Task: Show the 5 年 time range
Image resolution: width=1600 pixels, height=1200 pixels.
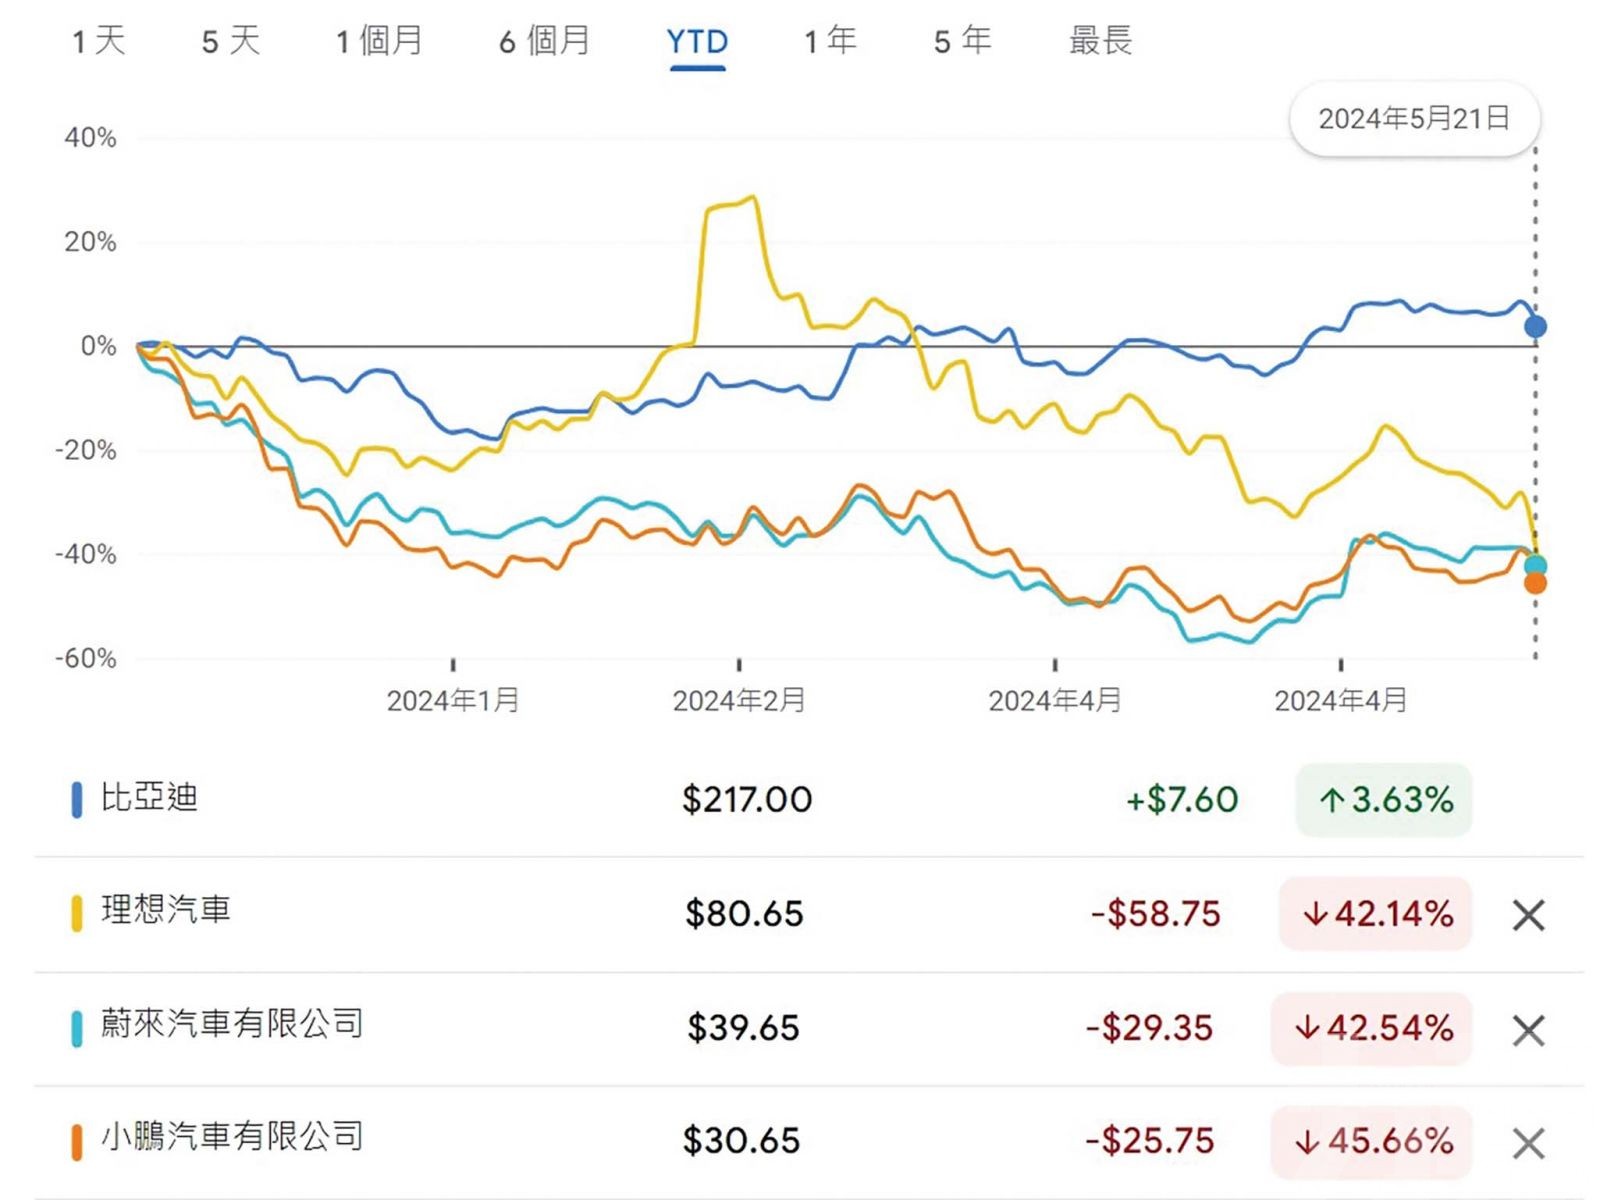Action: click(962, 41)
